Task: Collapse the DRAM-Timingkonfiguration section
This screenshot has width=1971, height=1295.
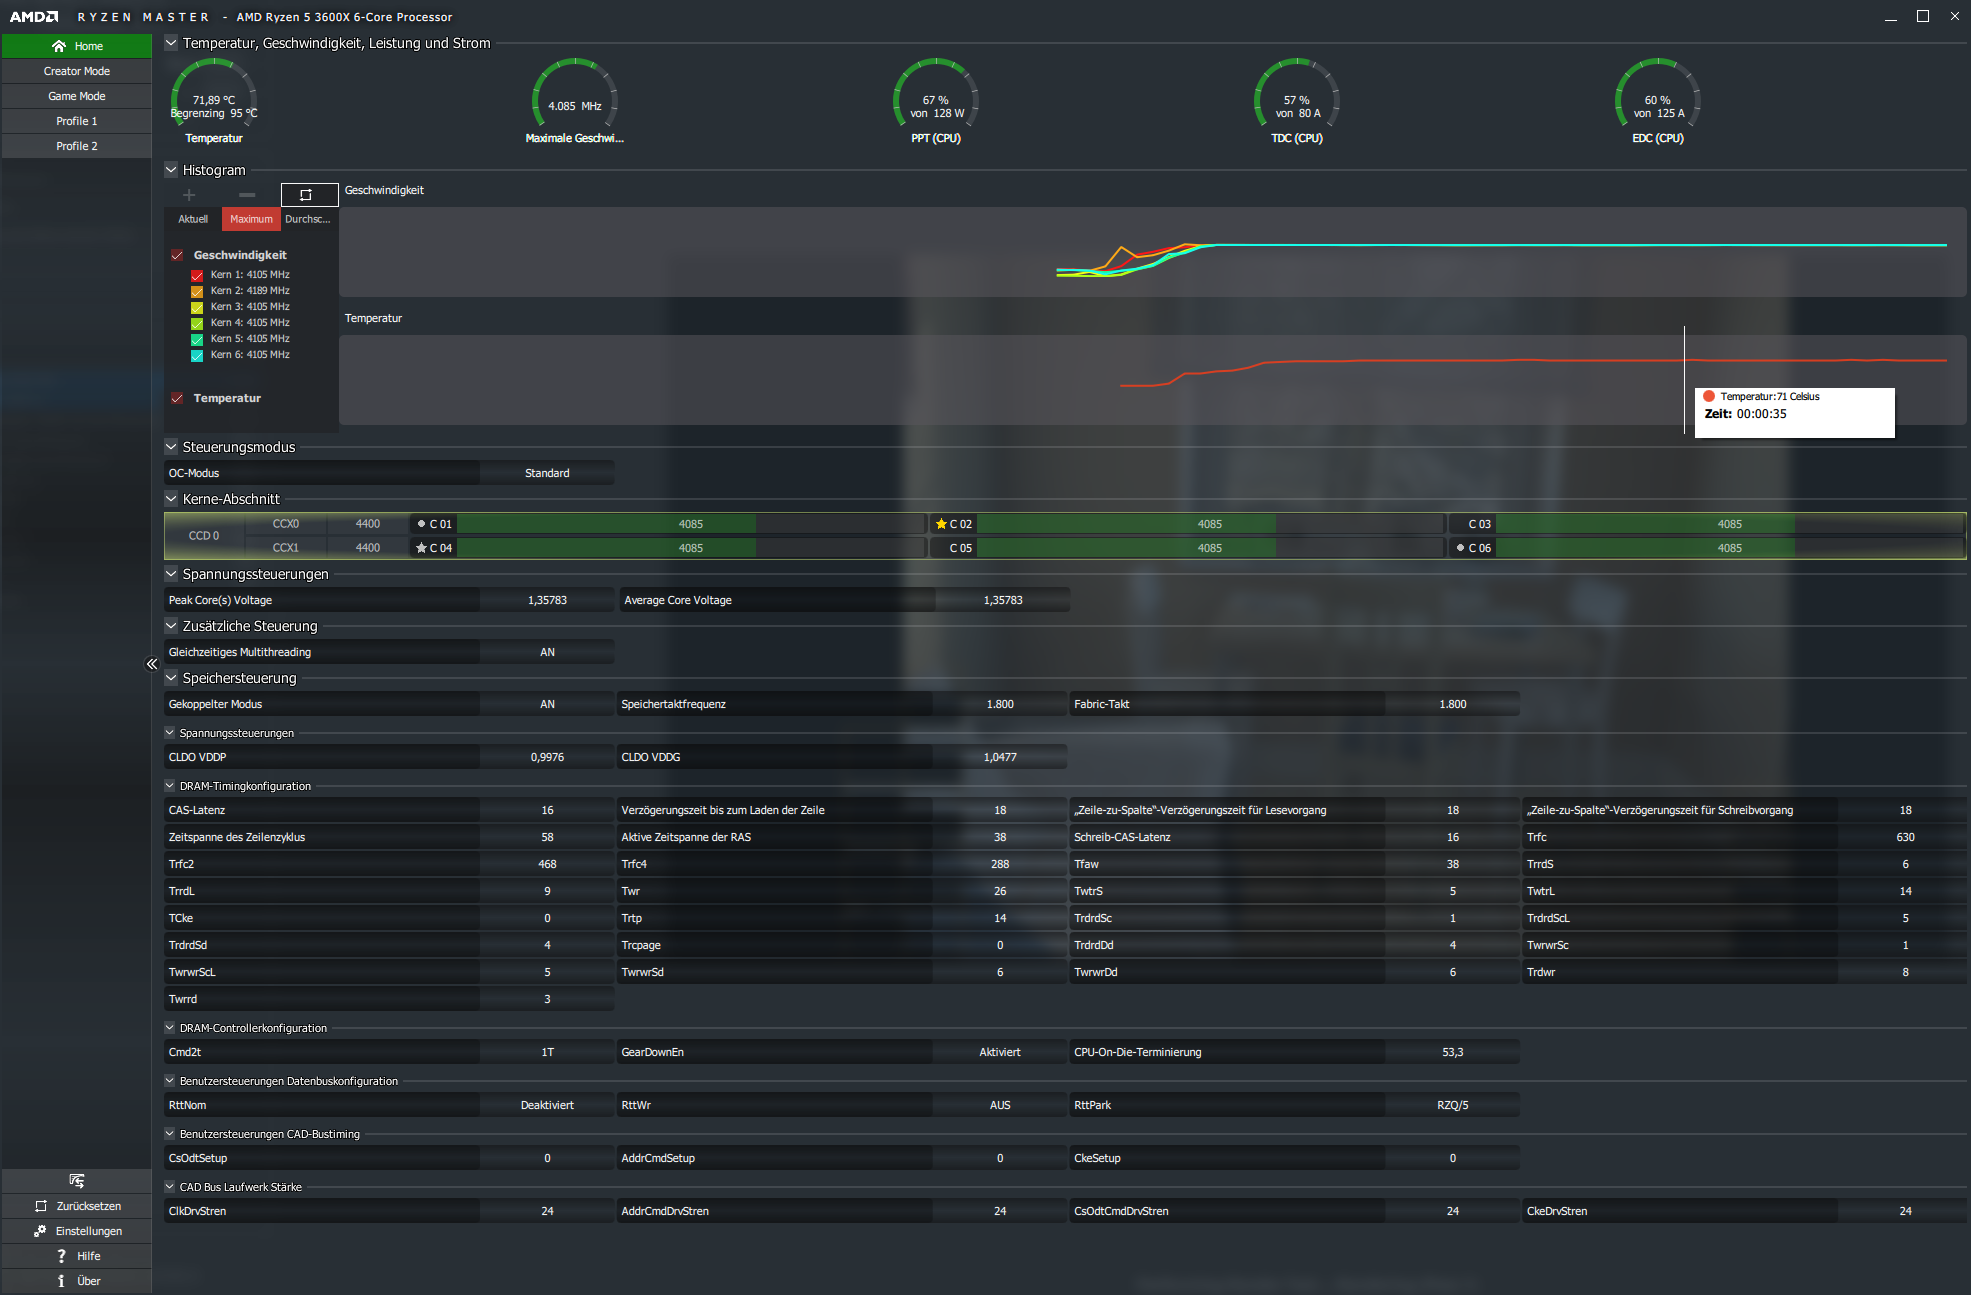Action: 170,786
